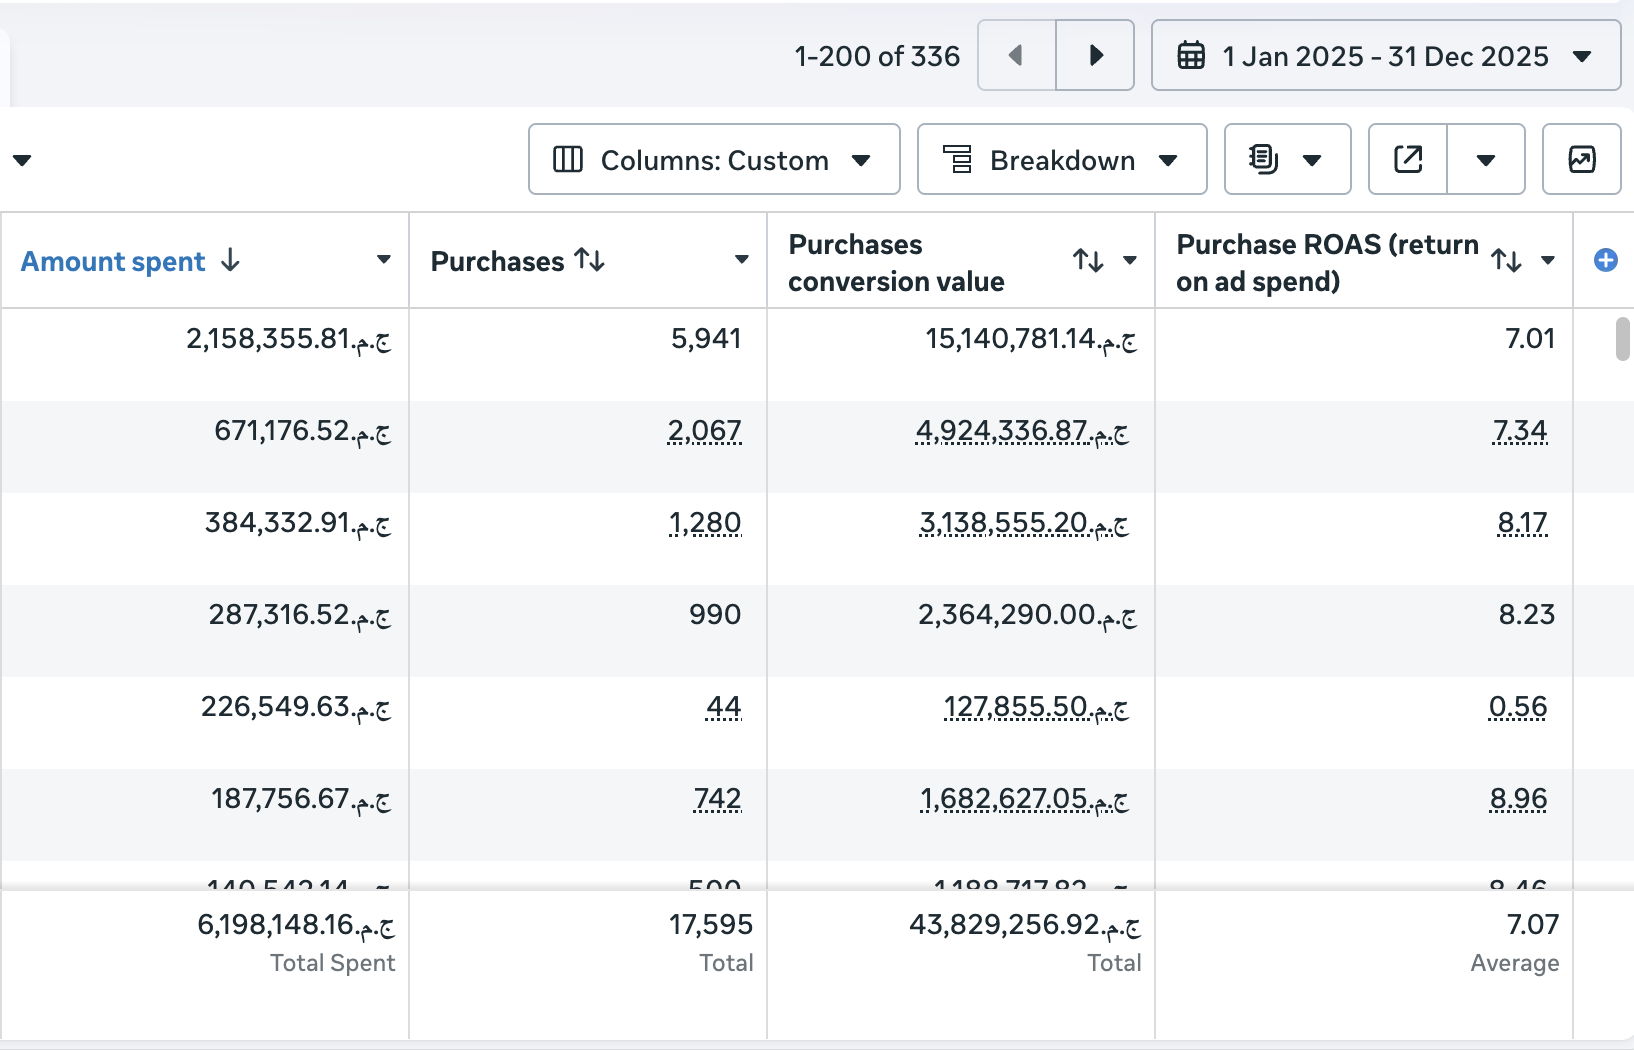This screenshot has height=1050, width=1634.
Task: Select ROAS value 7.01
Action: [1530, 339]
